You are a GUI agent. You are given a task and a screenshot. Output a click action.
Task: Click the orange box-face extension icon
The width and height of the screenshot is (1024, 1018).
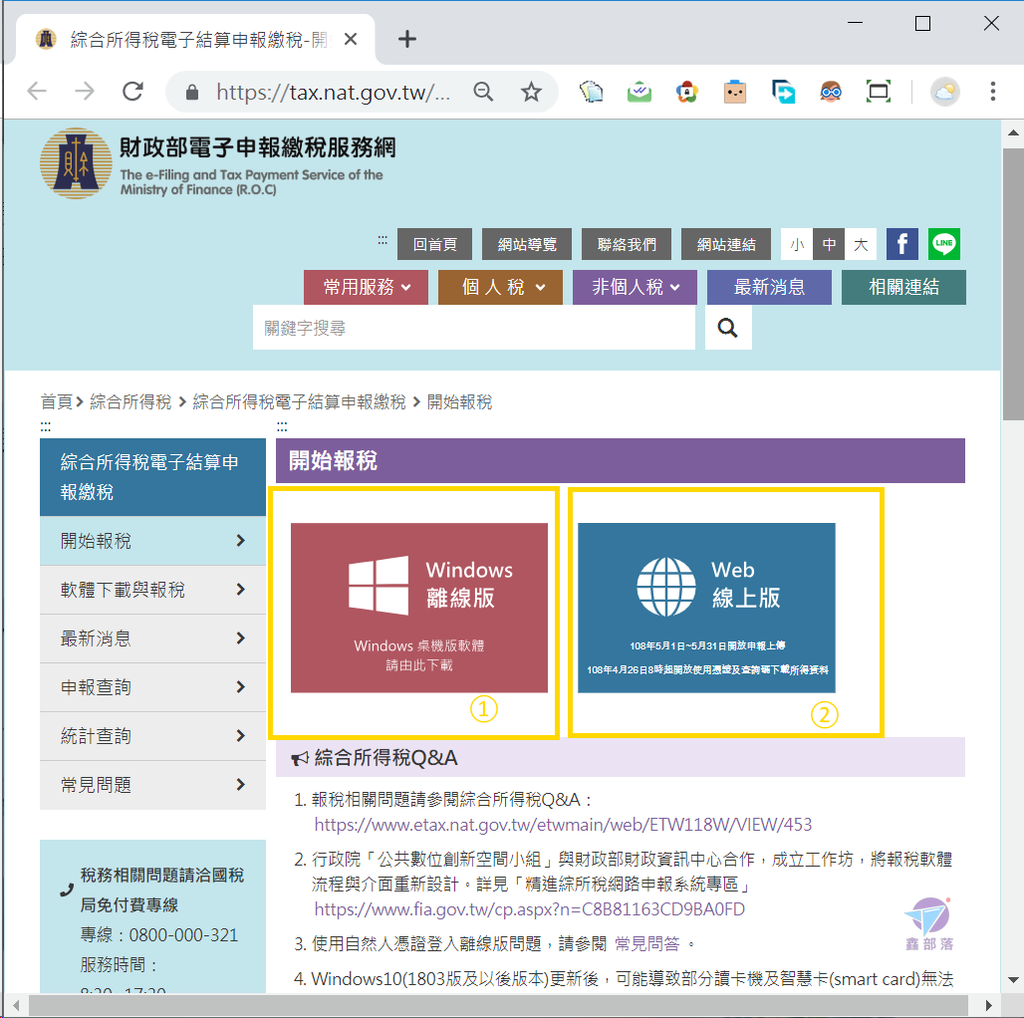[735, 92]
